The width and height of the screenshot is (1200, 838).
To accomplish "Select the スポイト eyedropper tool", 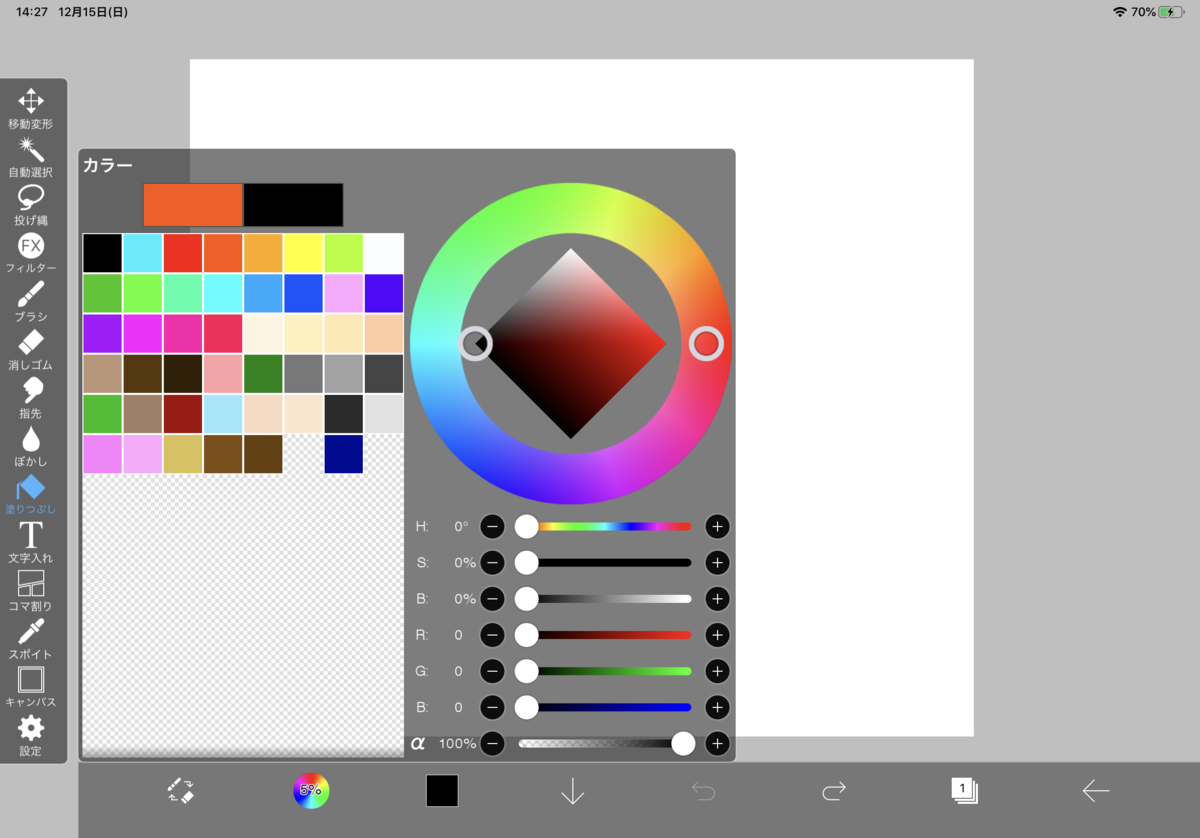I will [31, 638].
